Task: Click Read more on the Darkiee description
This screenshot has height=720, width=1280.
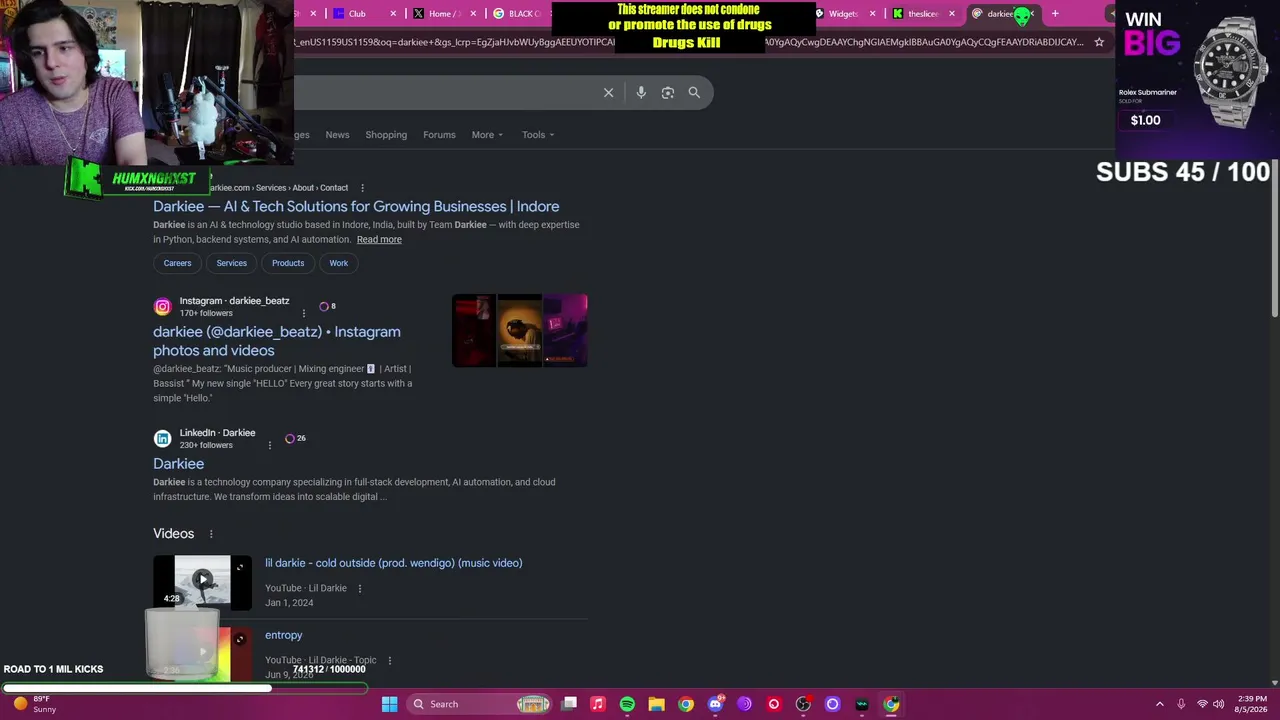Action: [x=379, y=240]
